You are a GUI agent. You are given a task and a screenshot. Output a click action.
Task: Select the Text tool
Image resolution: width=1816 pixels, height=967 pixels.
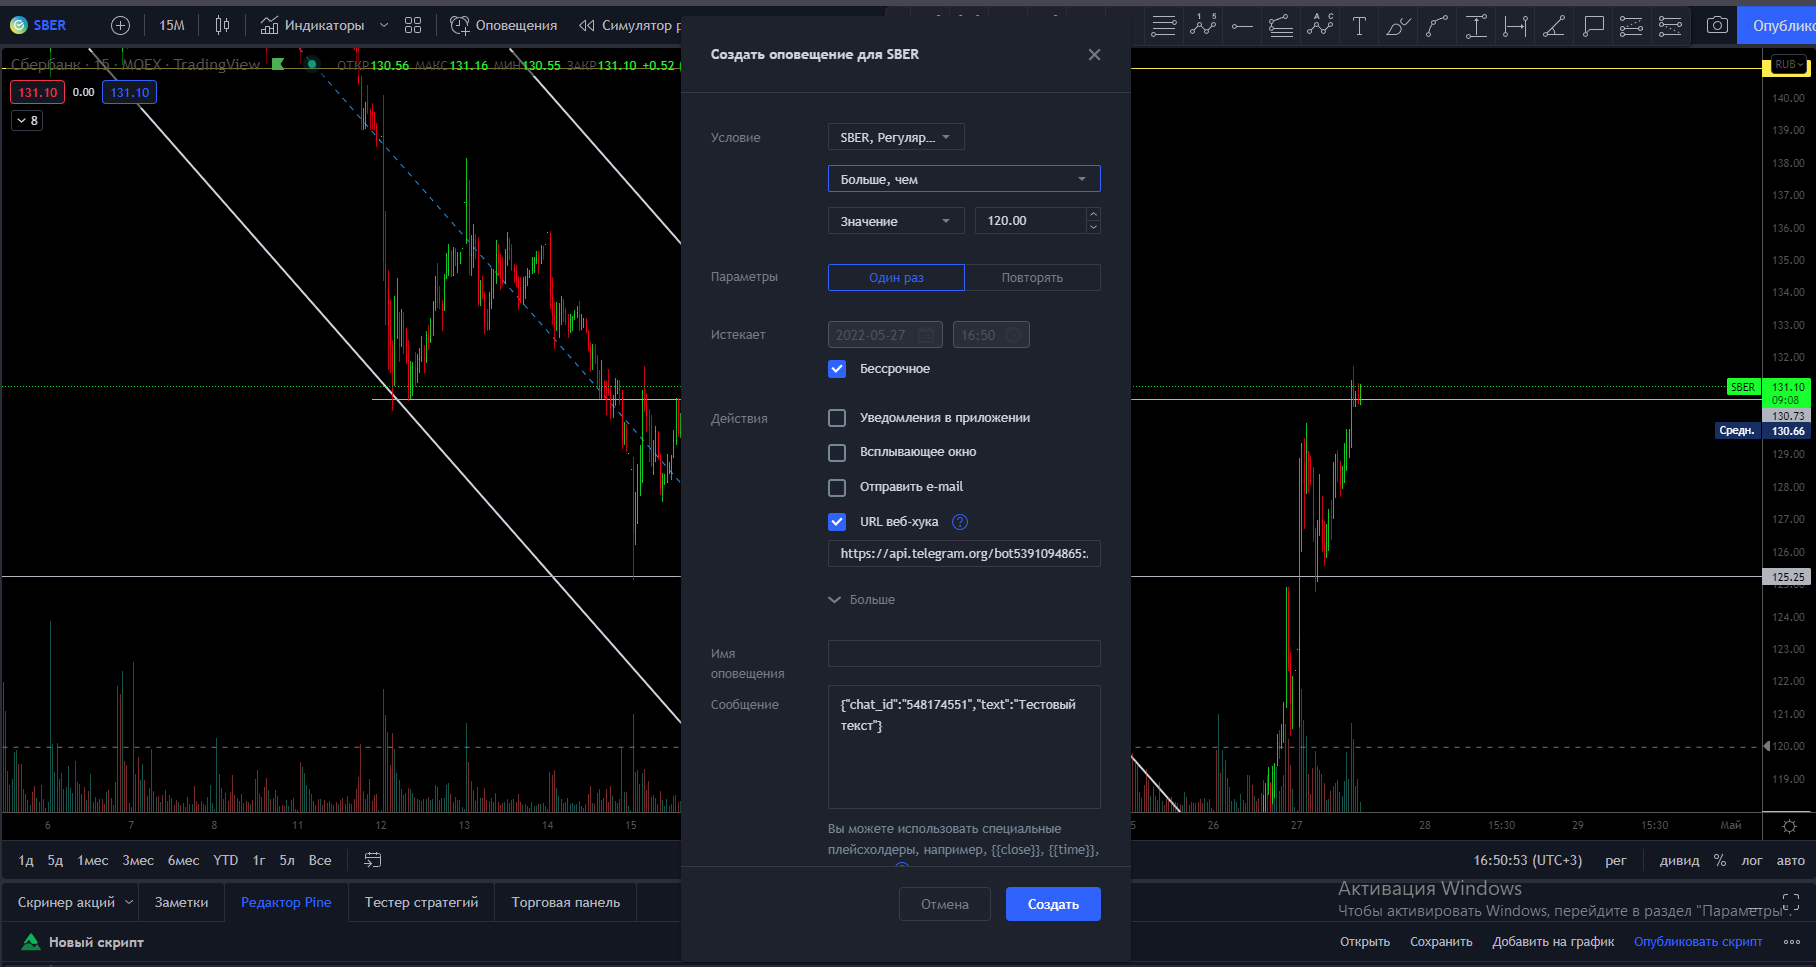pyautogui.click(x=1359, y=26)
